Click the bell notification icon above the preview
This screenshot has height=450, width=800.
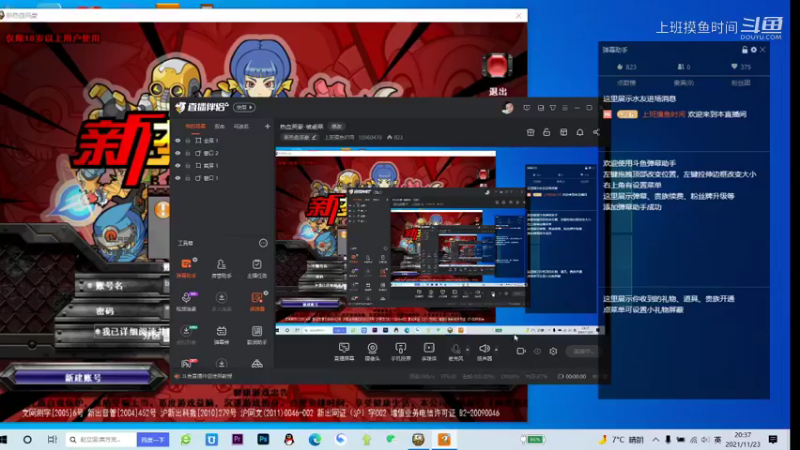coord(580,132)
